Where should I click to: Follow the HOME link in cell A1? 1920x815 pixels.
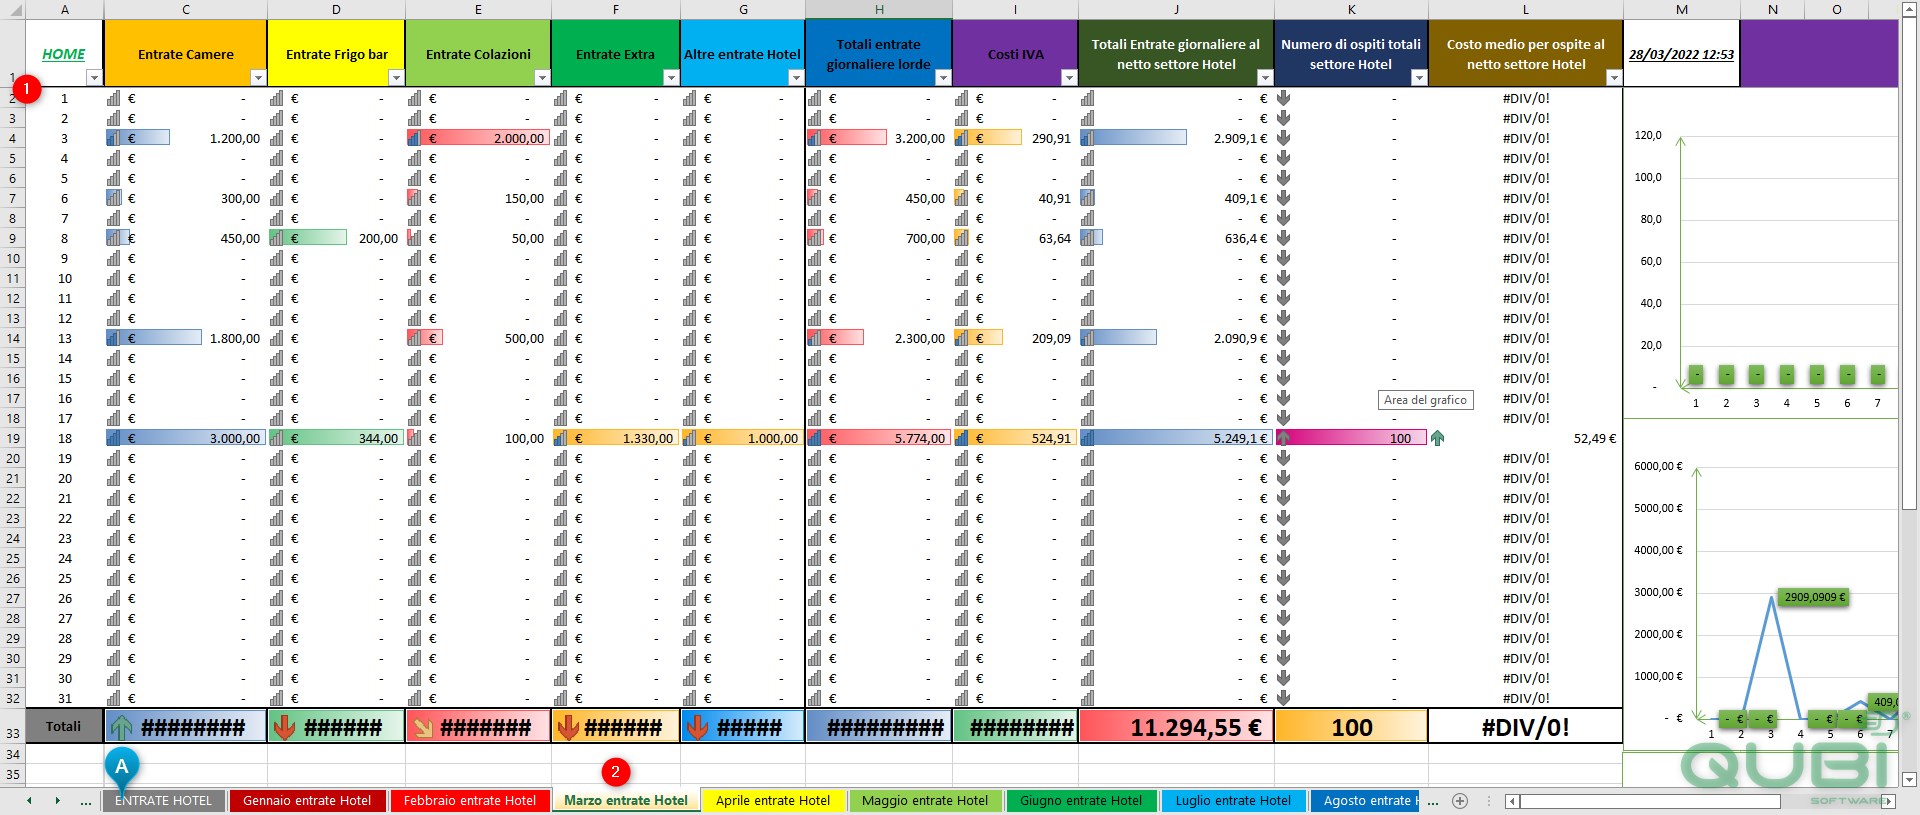pos(63,54)
